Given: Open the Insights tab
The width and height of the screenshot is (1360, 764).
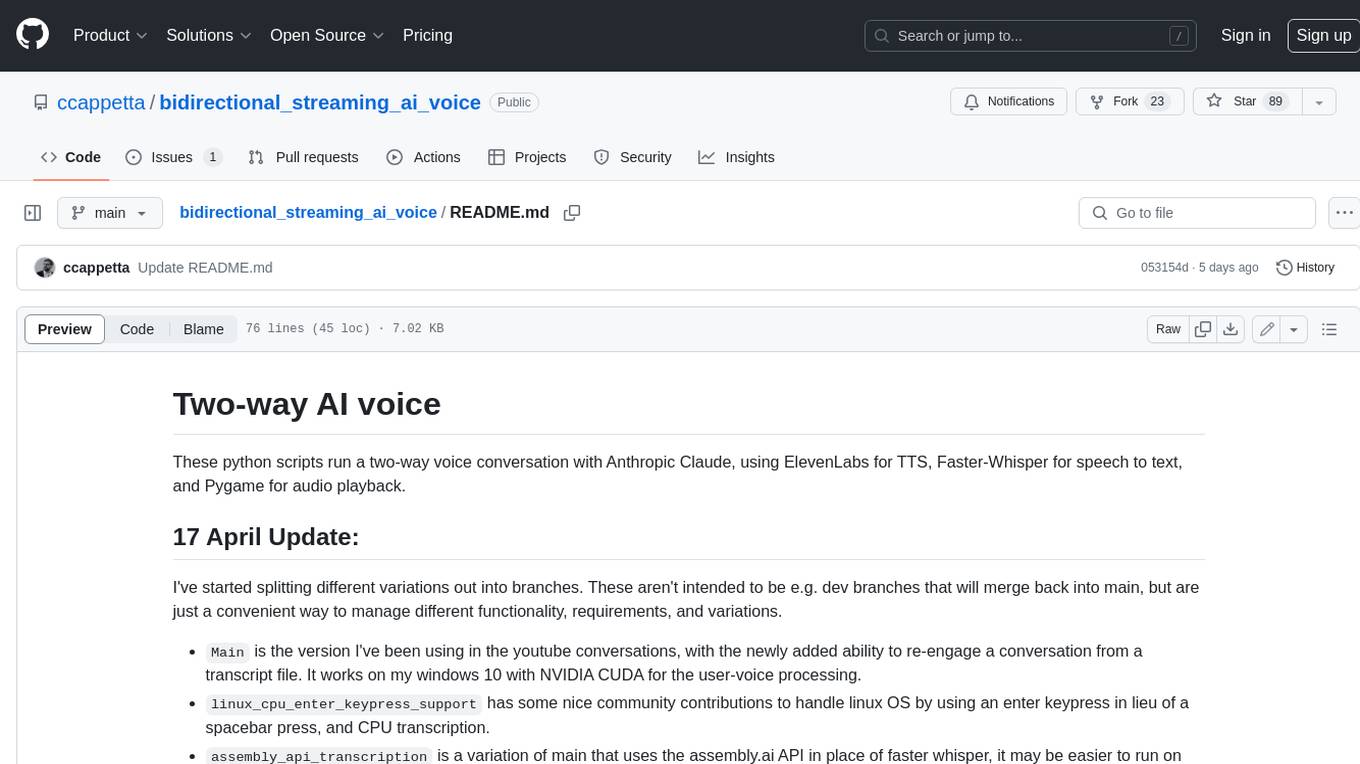Looking at the screenshot, I should (x=736, y=157).
